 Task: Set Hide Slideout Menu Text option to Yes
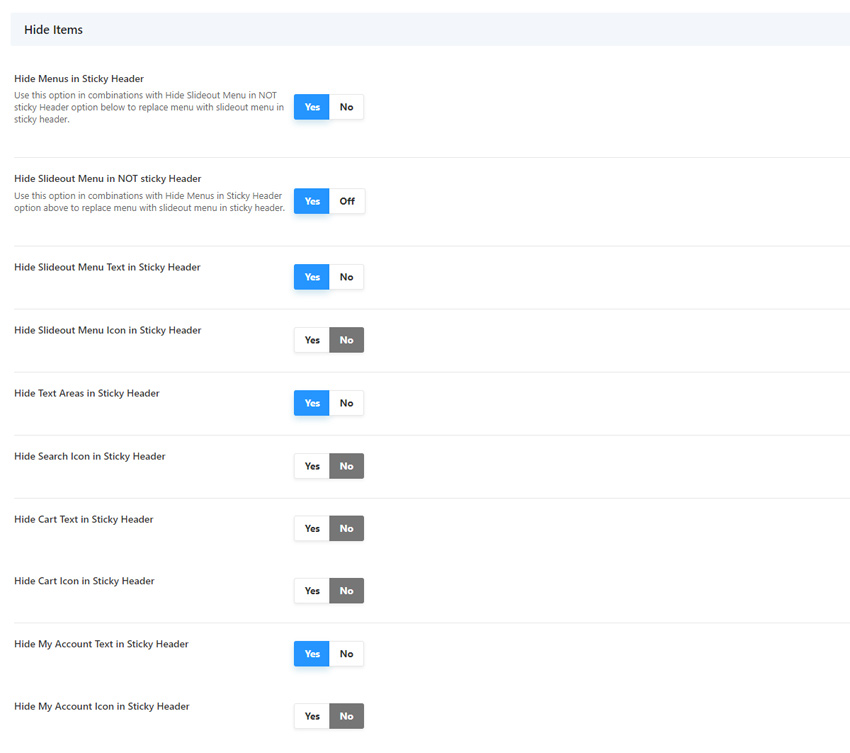[312, 277]
